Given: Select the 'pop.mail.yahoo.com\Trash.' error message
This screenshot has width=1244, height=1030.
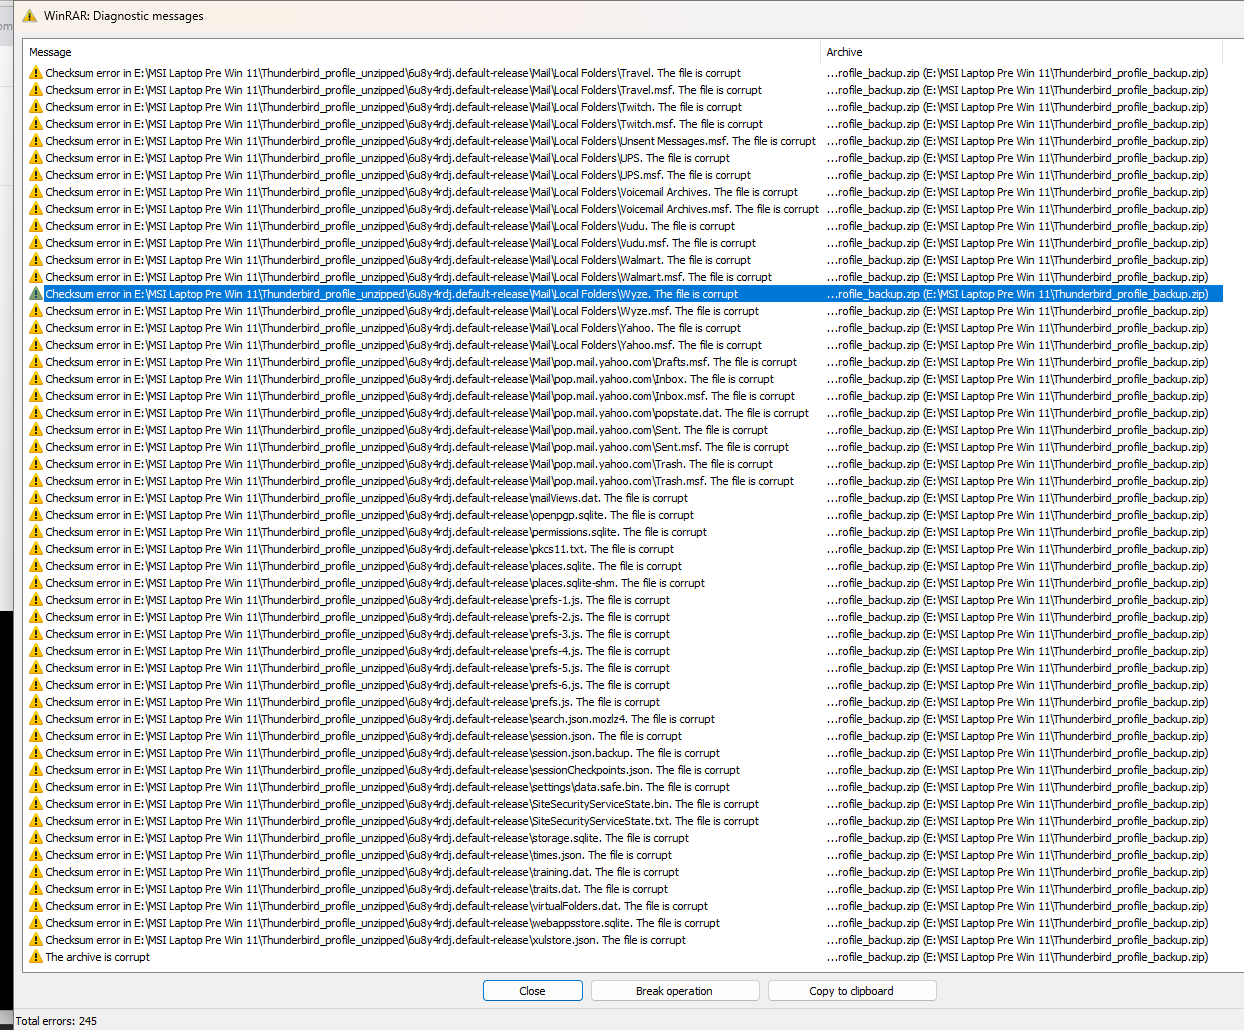Looking at the screenshot, I should point(409,464).
